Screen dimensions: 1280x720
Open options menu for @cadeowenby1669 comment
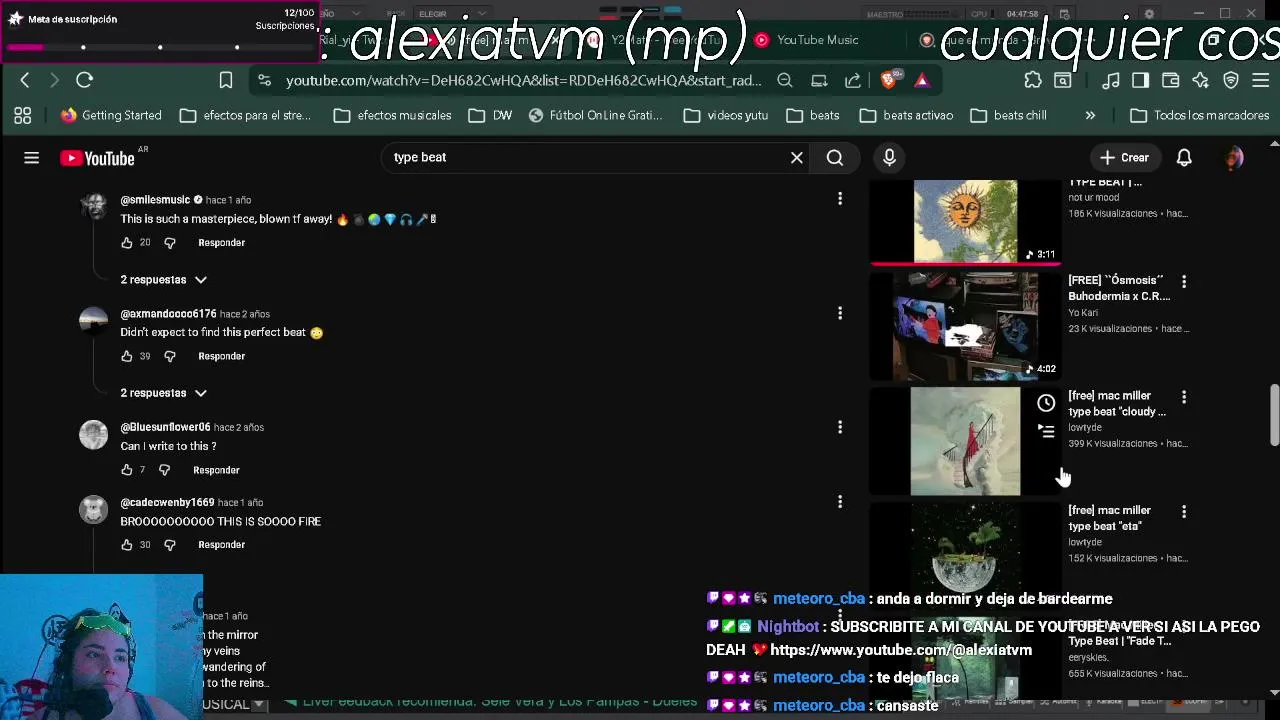click(x=840, y=502)
